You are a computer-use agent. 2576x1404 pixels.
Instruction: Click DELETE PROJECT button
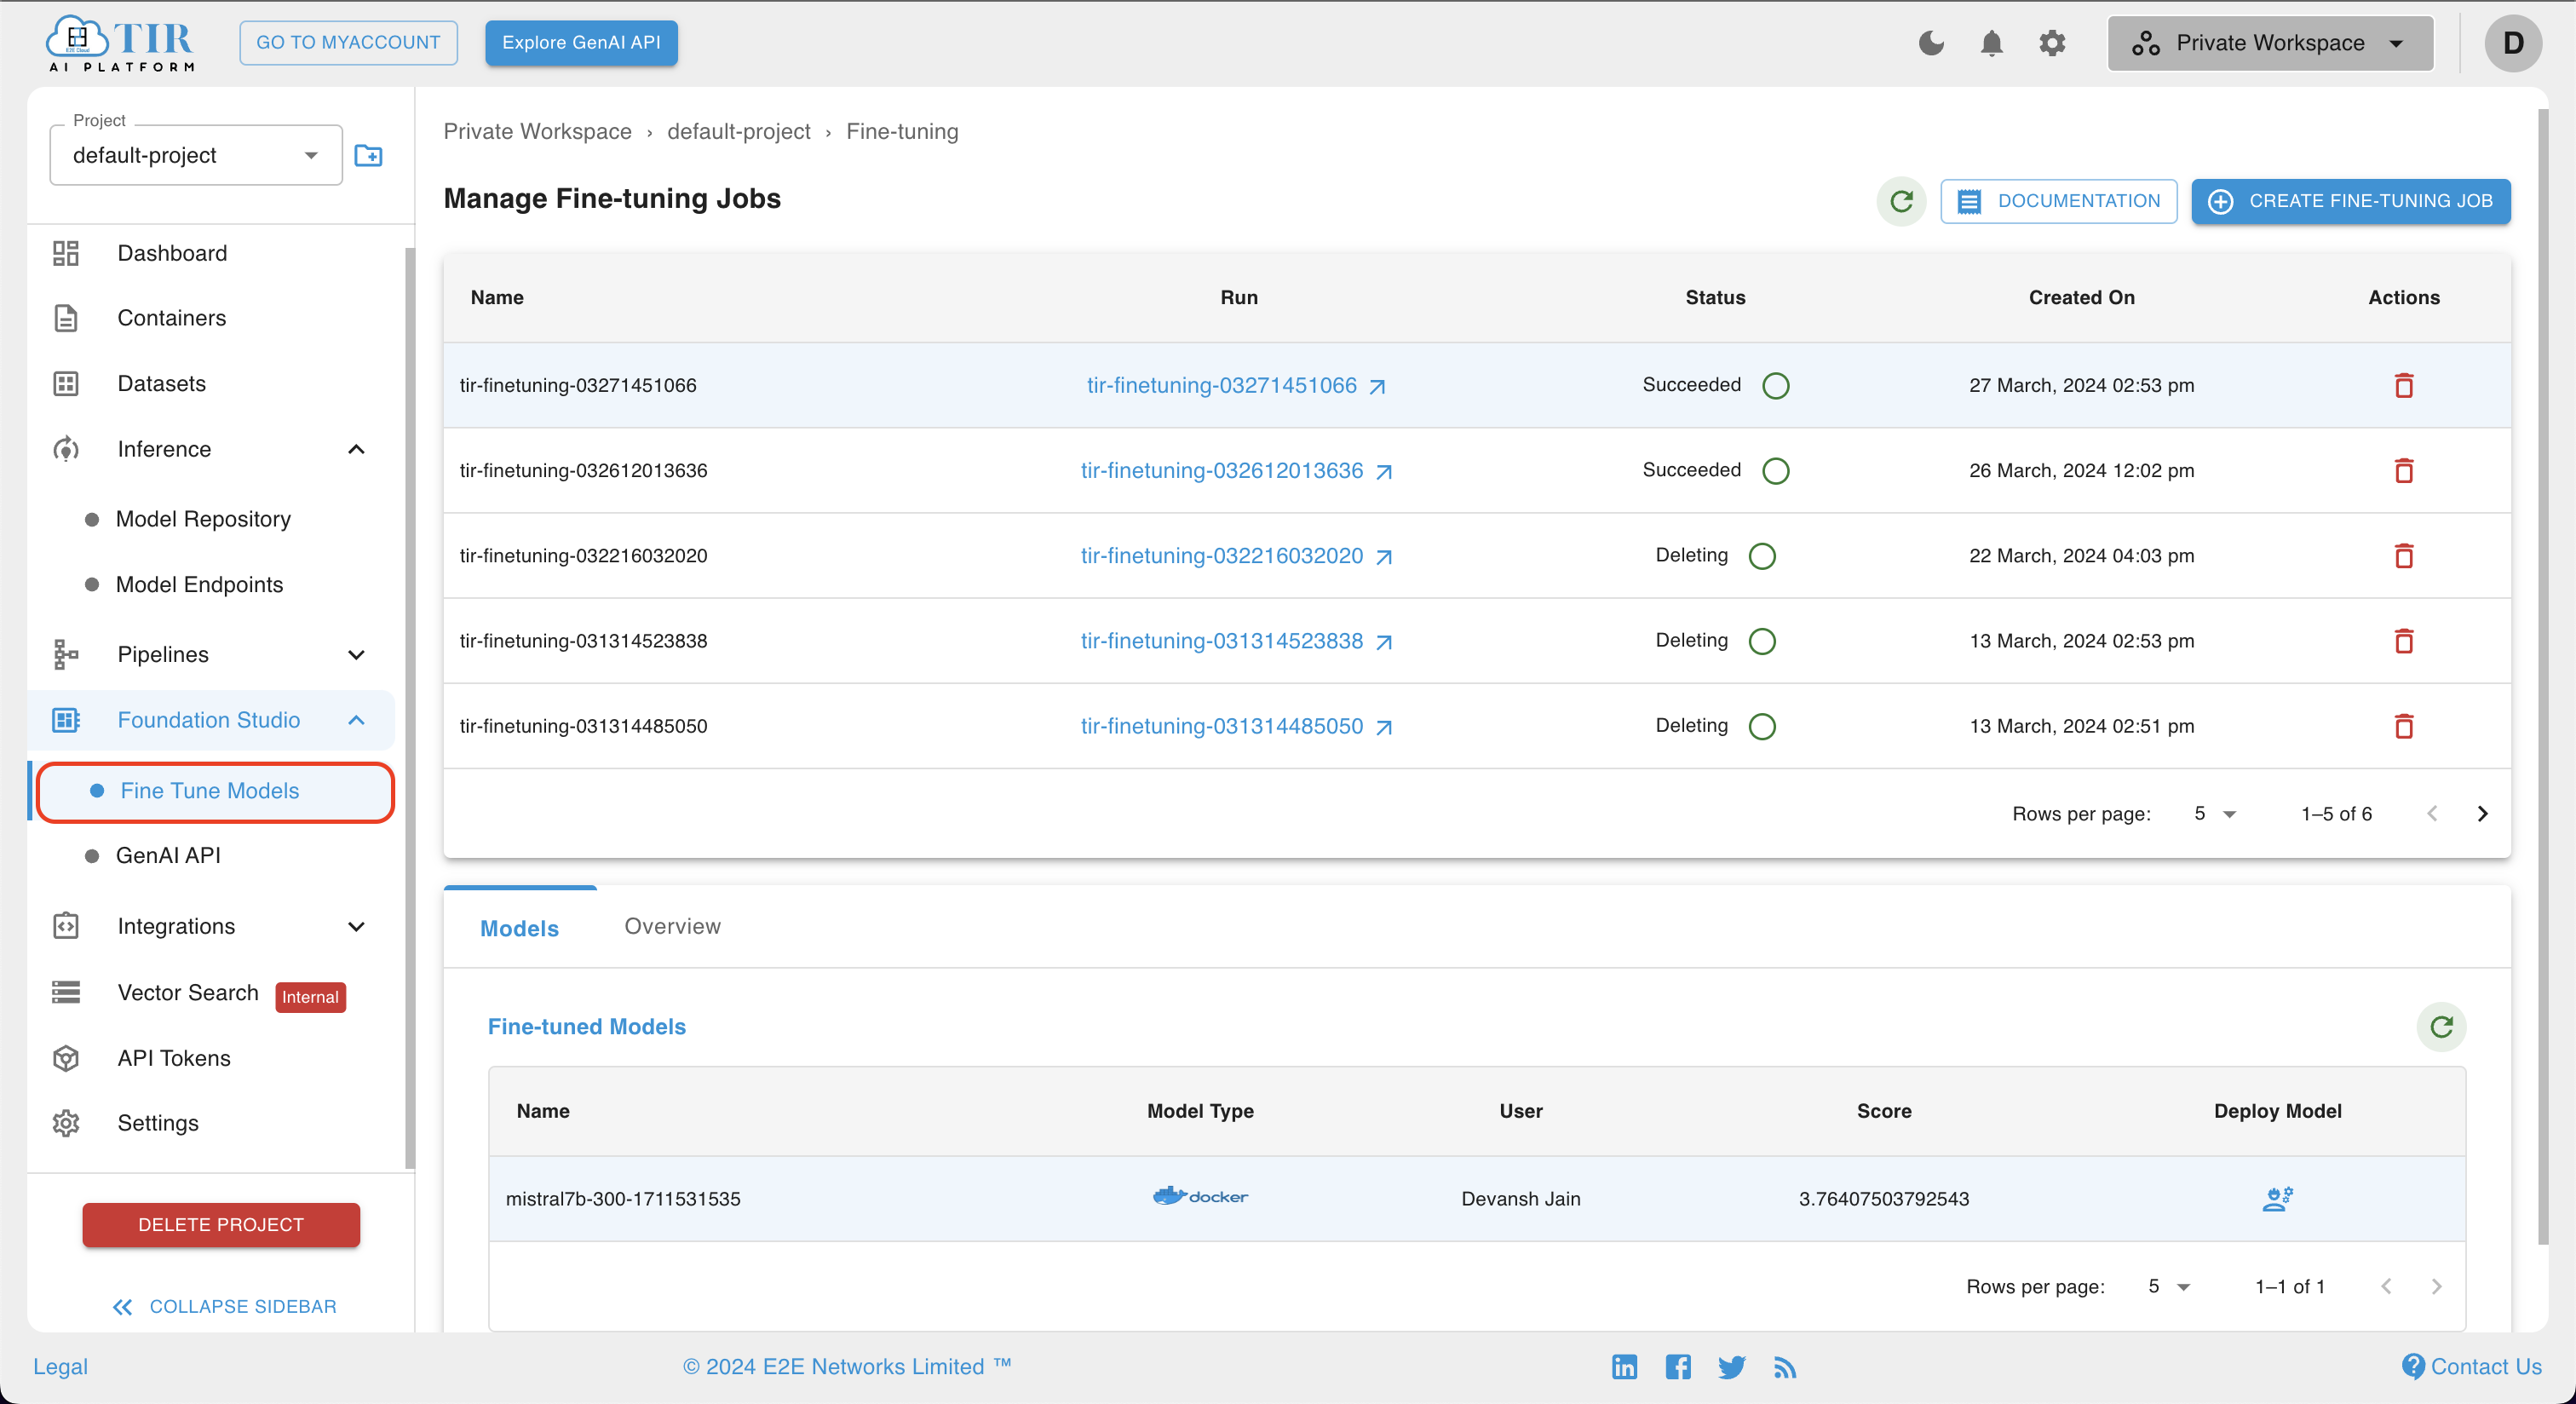click(x=221, y=1224)
